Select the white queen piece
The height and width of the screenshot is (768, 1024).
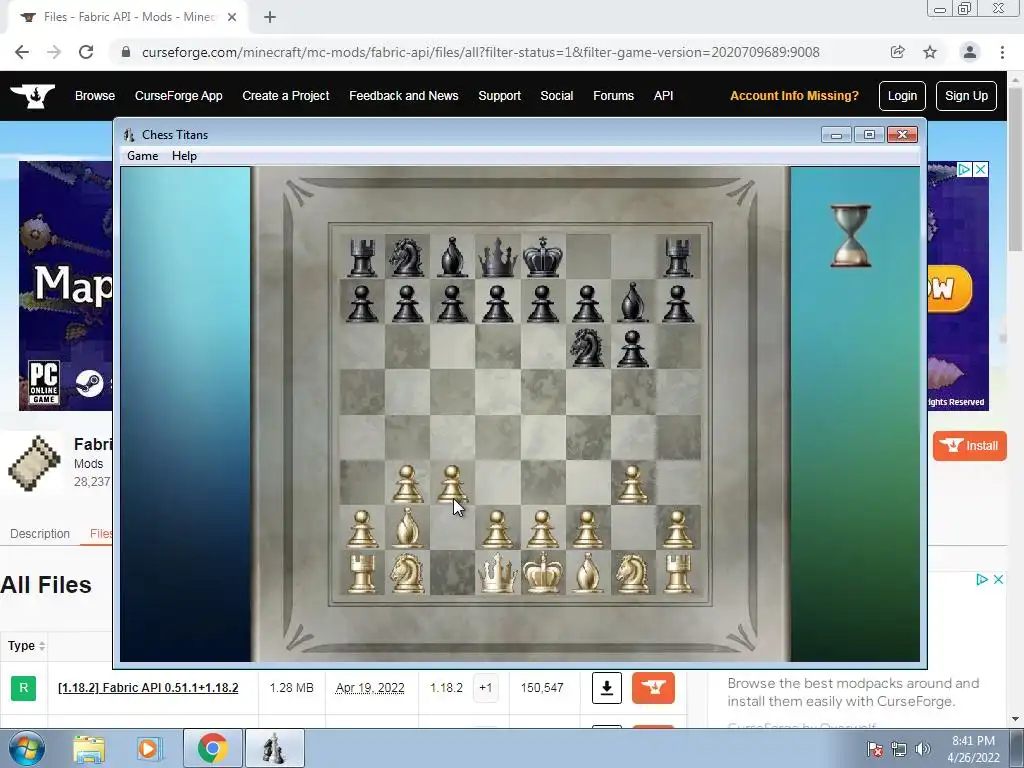pos(498,573)
